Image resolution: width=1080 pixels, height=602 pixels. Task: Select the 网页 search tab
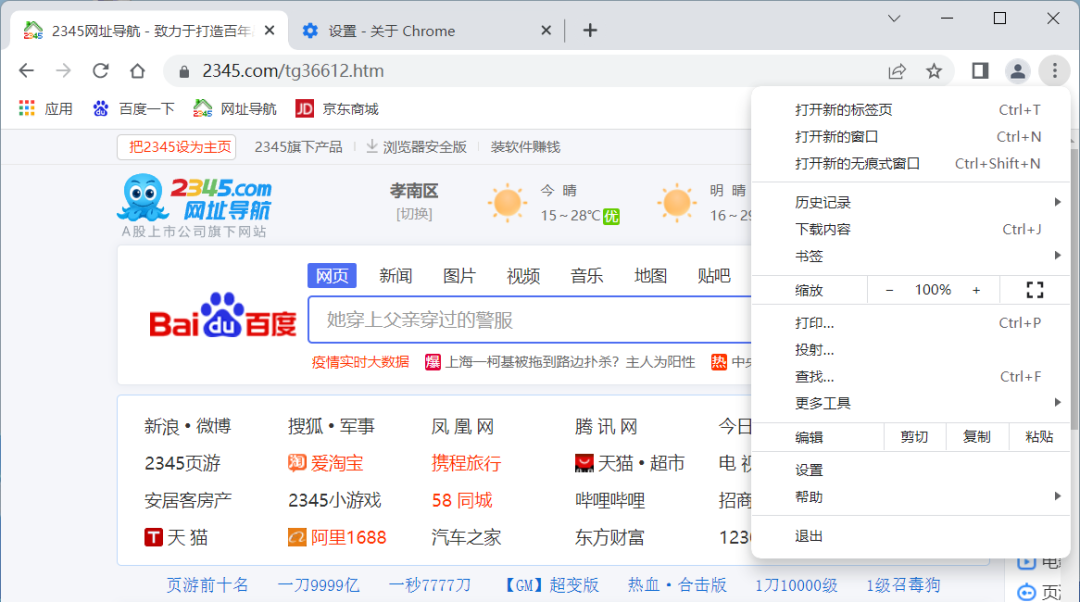332,276
